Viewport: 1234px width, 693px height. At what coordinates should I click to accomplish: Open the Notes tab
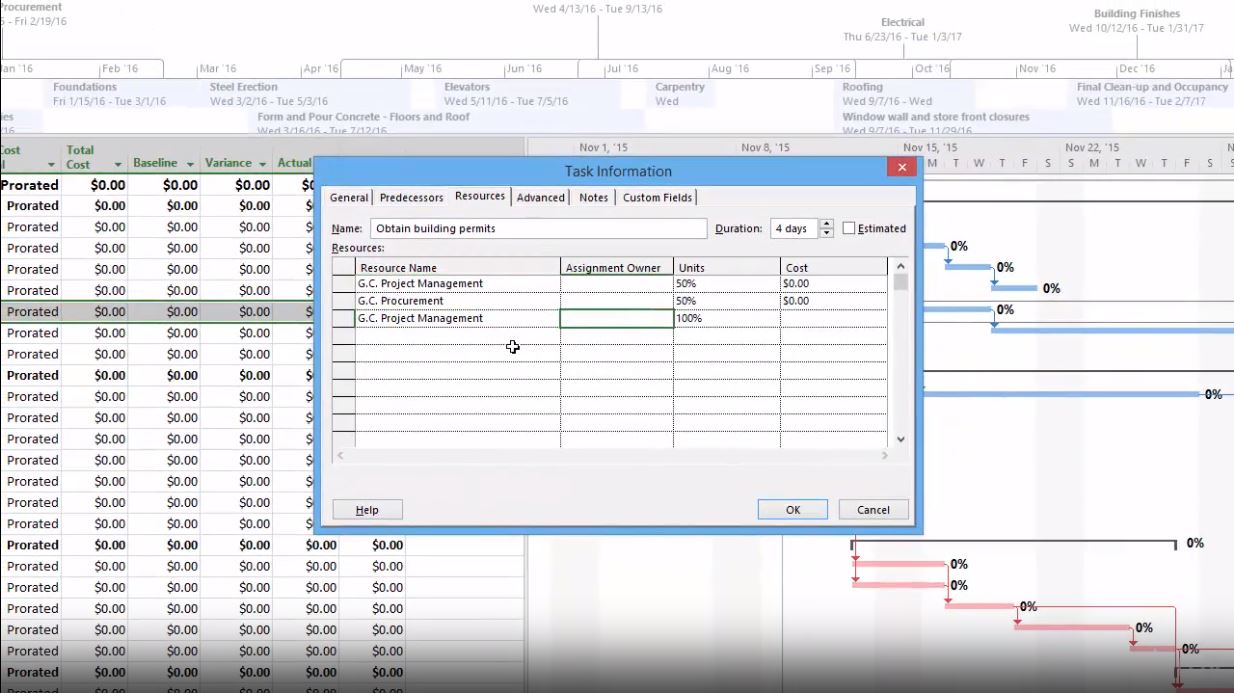tap(593, 198)
